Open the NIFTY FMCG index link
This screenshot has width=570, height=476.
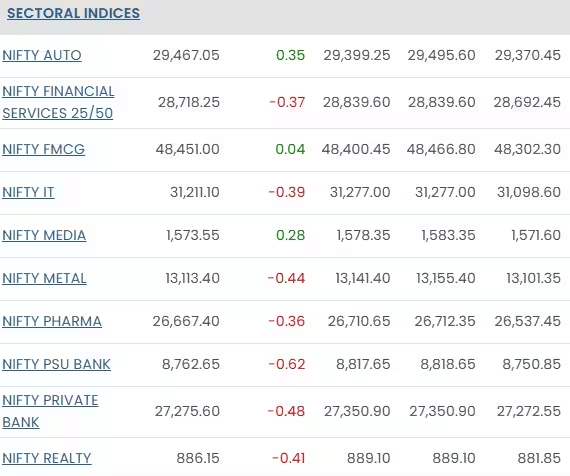tap(44, 149)
